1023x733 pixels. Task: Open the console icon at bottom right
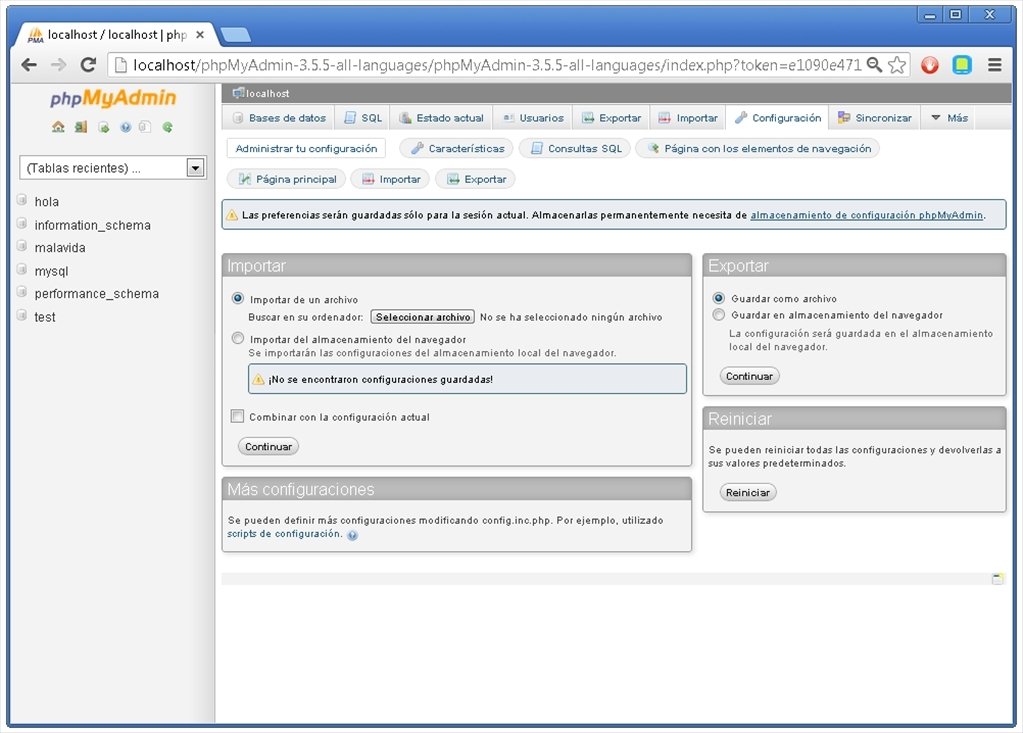tap(998, 578)
